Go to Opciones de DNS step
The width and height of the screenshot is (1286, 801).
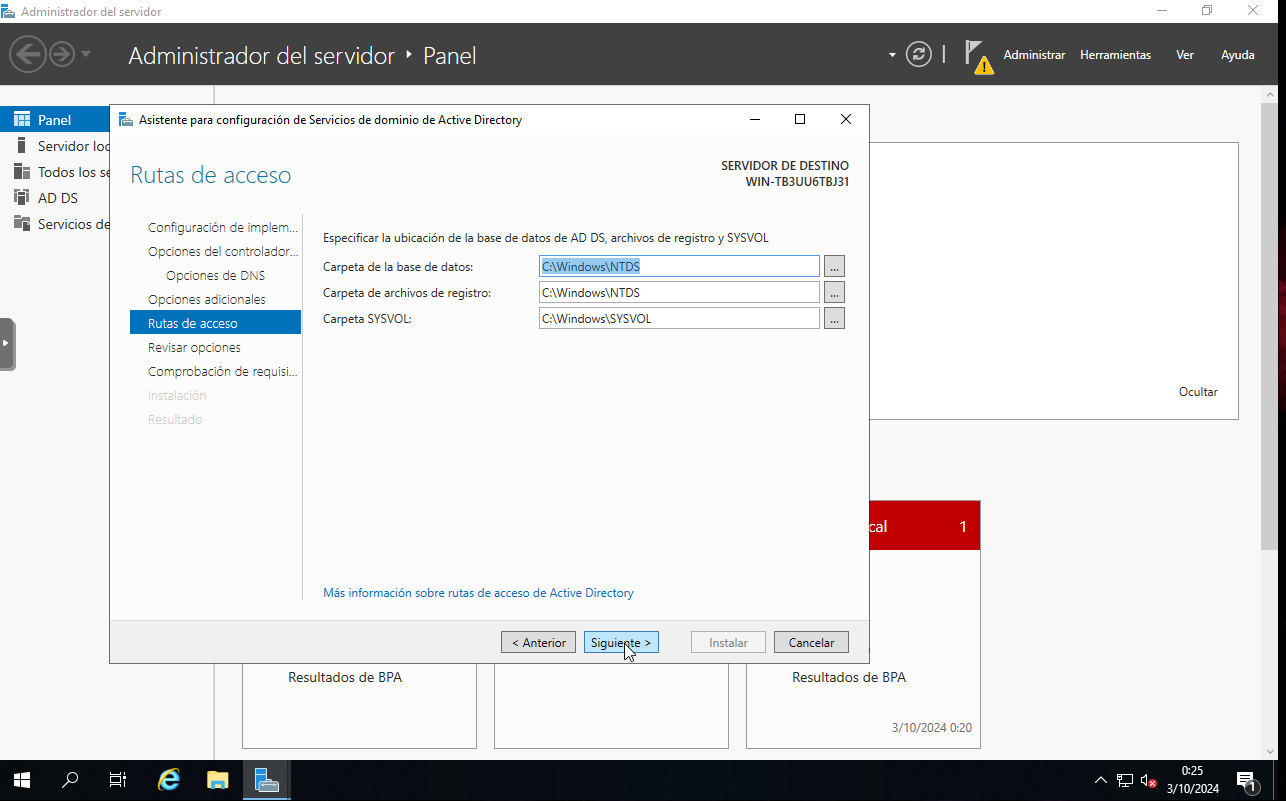(x=215, y=275)
